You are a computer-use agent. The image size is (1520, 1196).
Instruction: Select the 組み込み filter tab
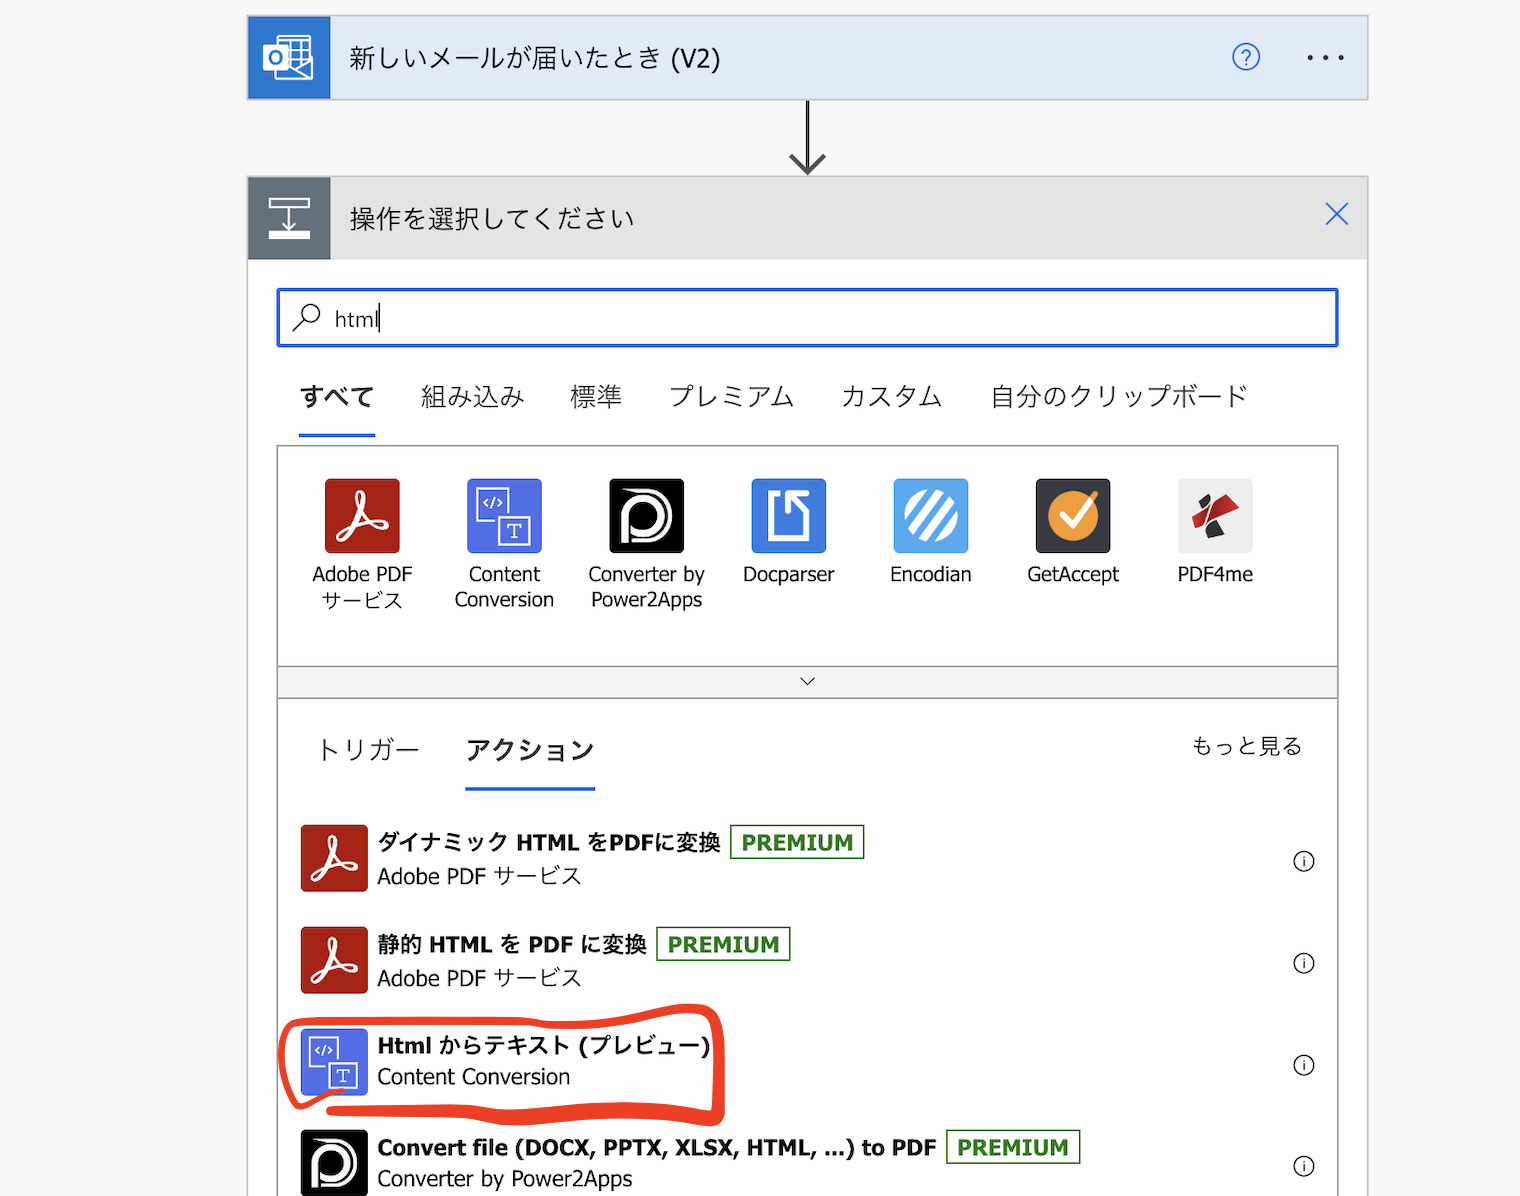[x=472, y=396]
